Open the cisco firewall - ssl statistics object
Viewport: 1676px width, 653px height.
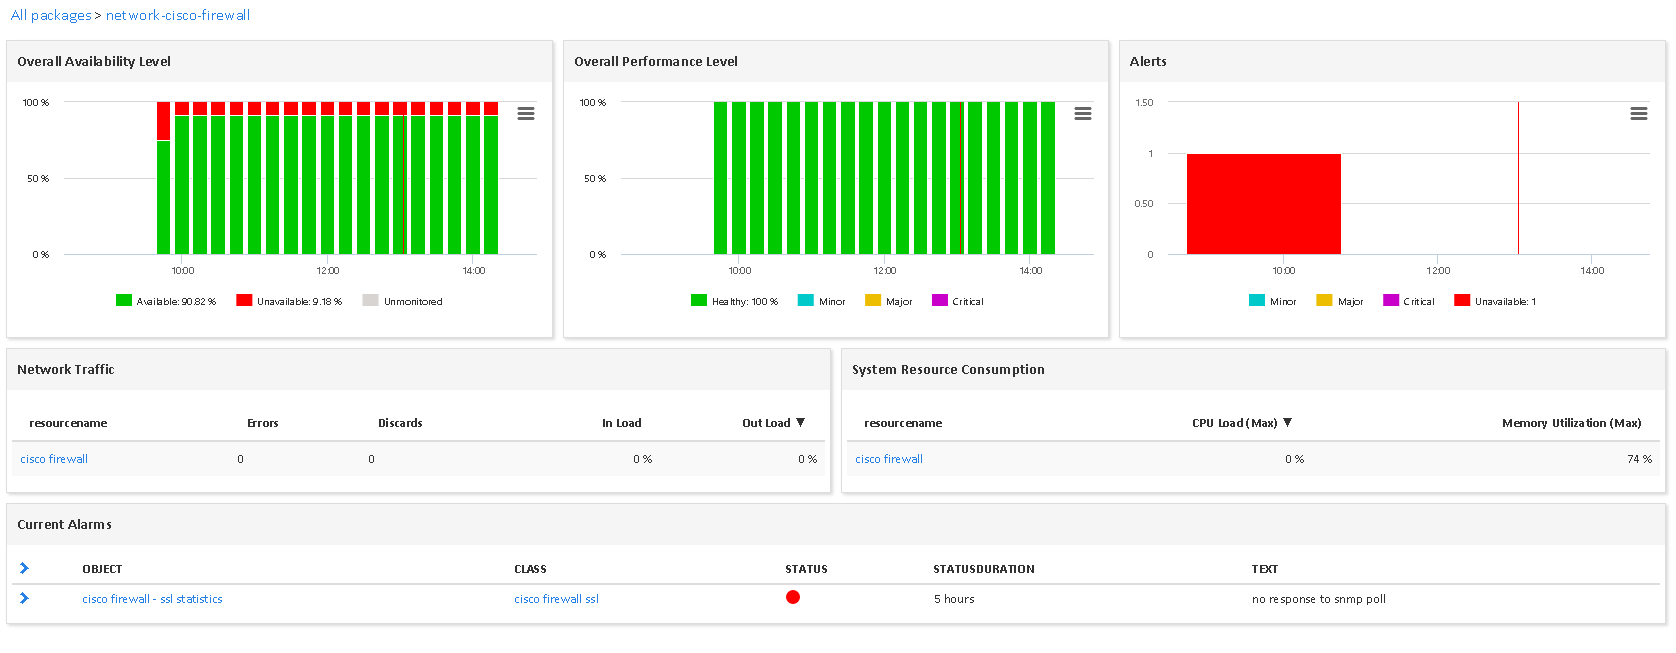[x=152, y=599]
